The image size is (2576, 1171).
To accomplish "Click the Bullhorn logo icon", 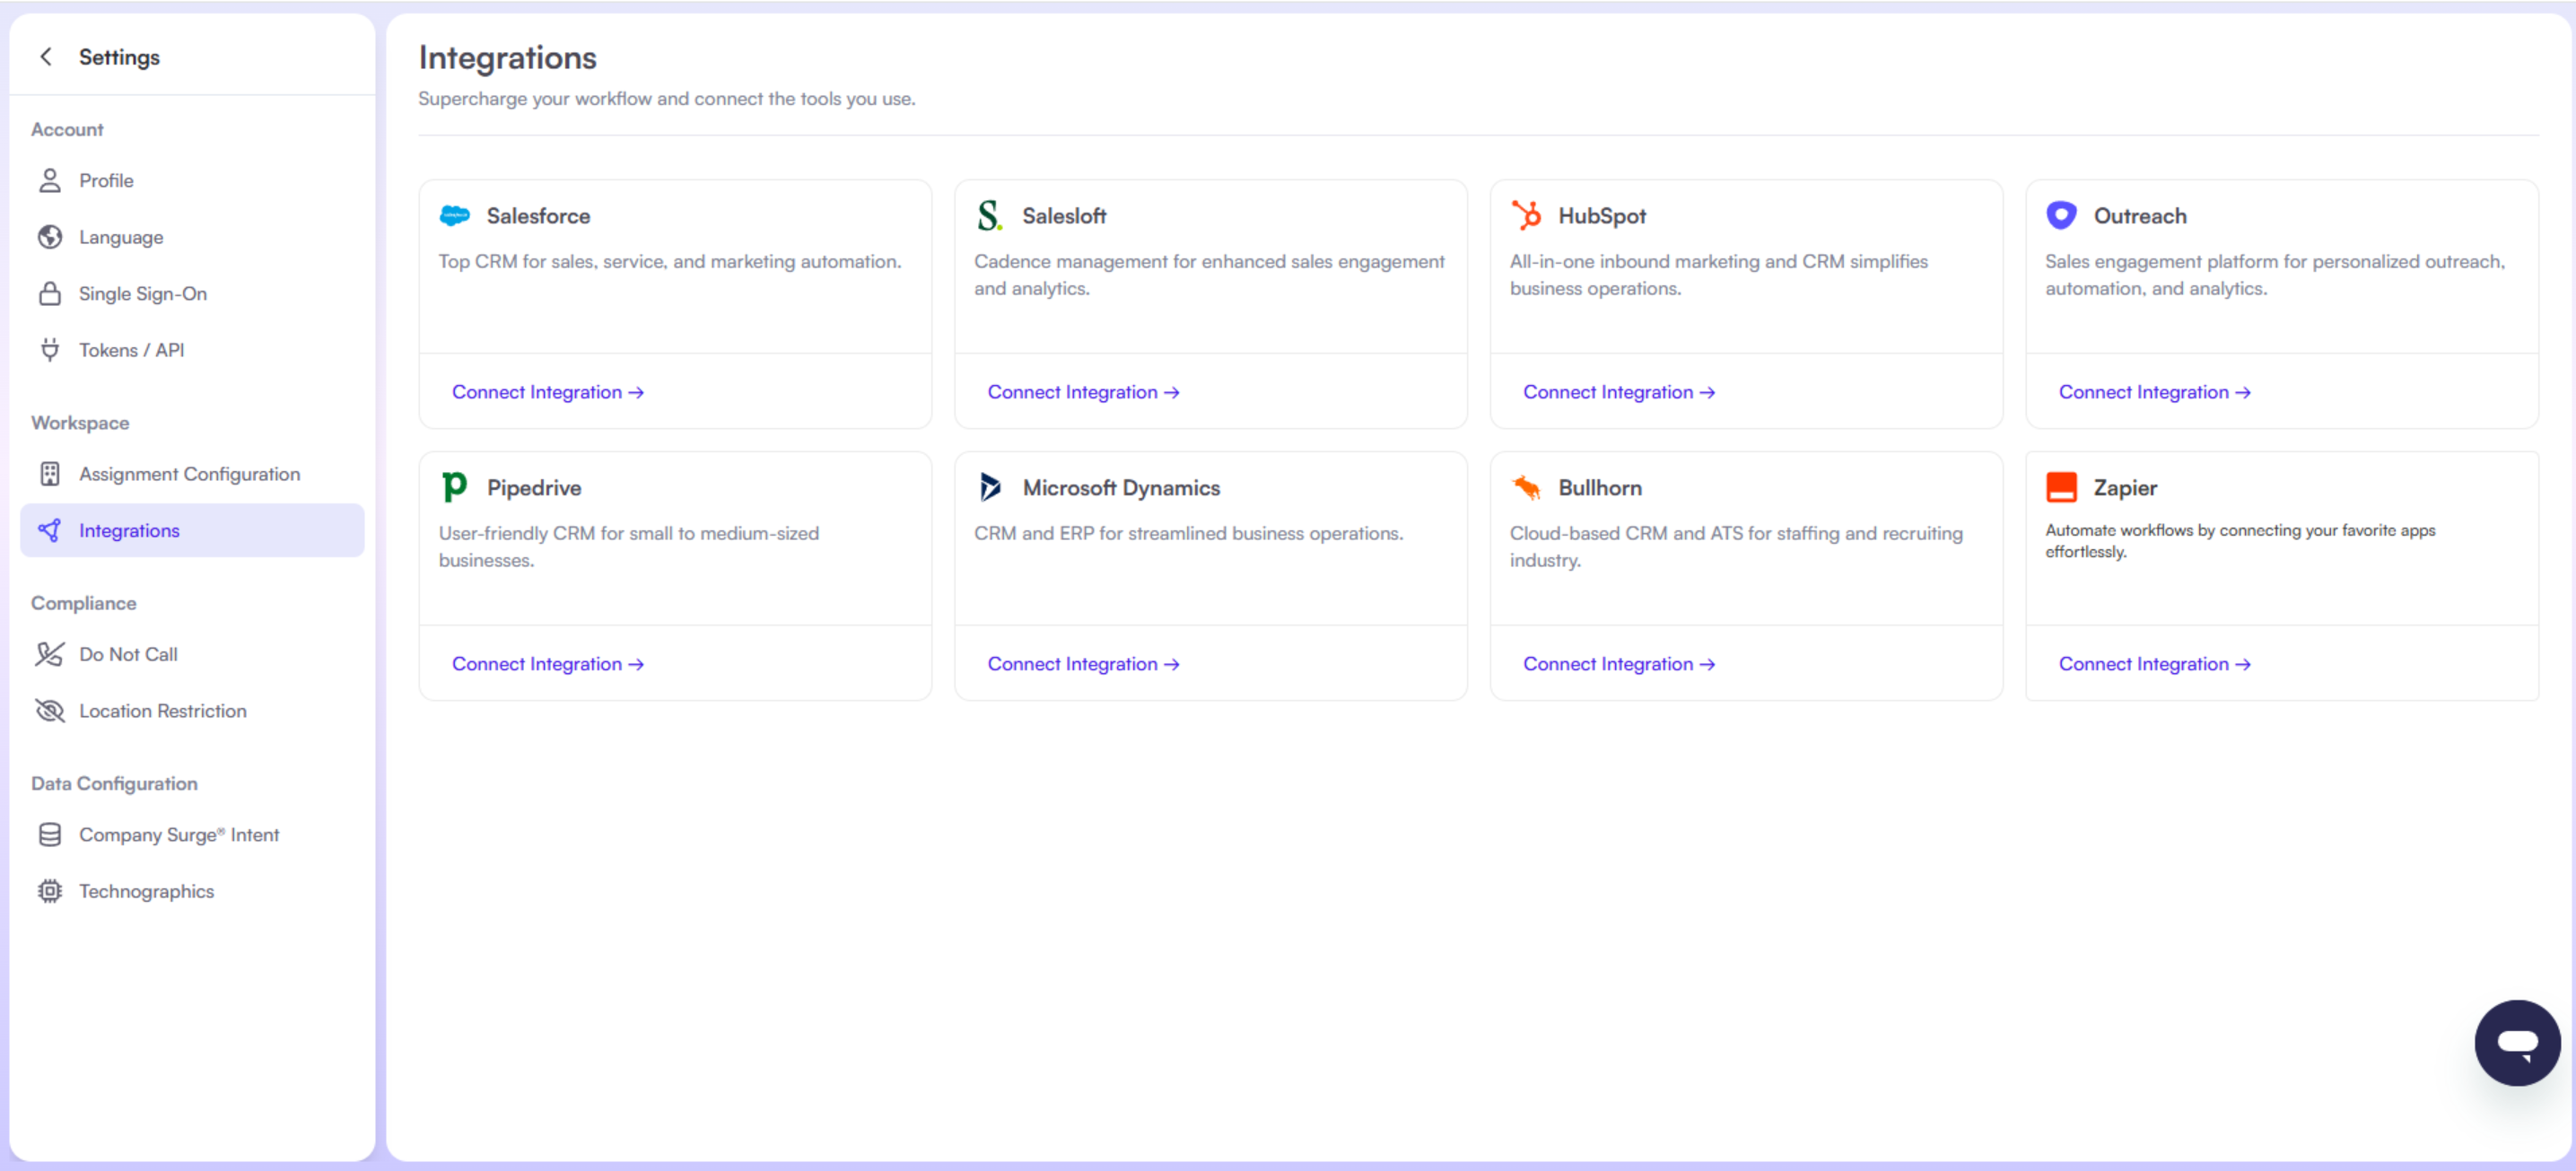I will pyautogui.click(x=1526, y=487).
